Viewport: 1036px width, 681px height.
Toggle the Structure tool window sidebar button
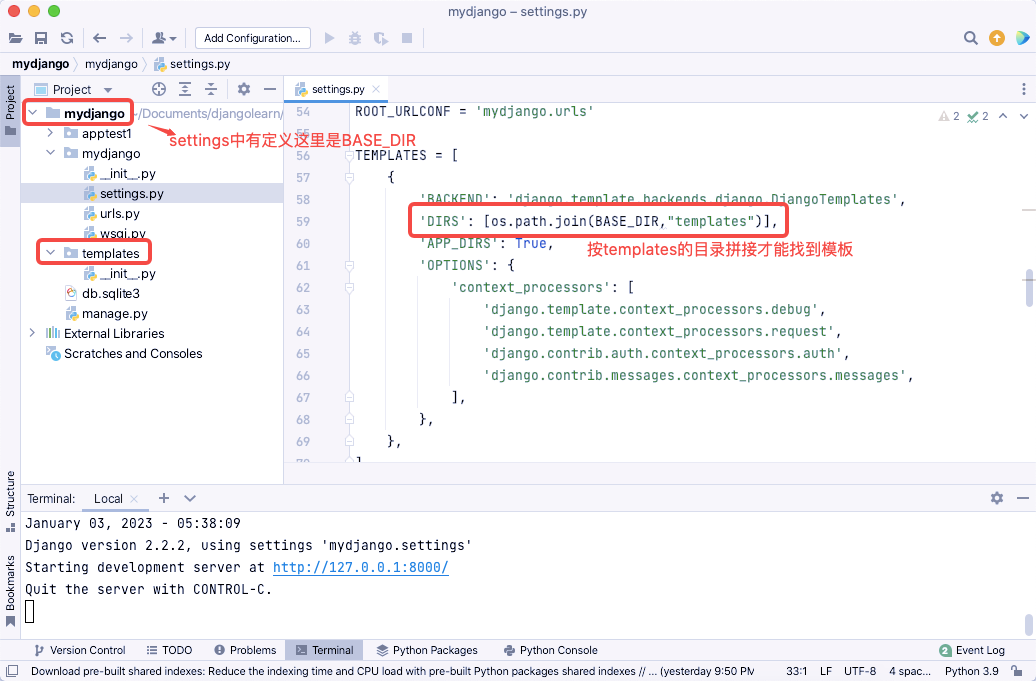coord(10,501)
